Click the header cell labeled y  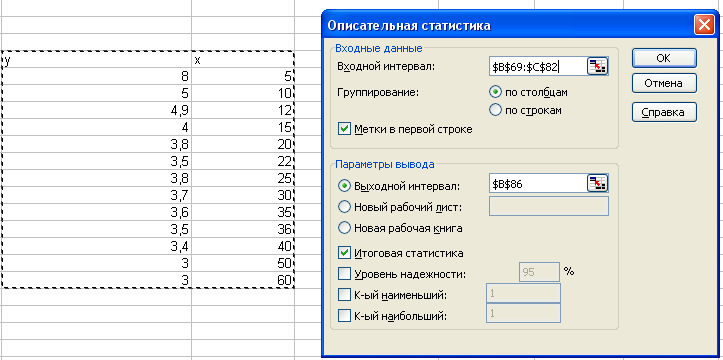[x=96, y=60]
